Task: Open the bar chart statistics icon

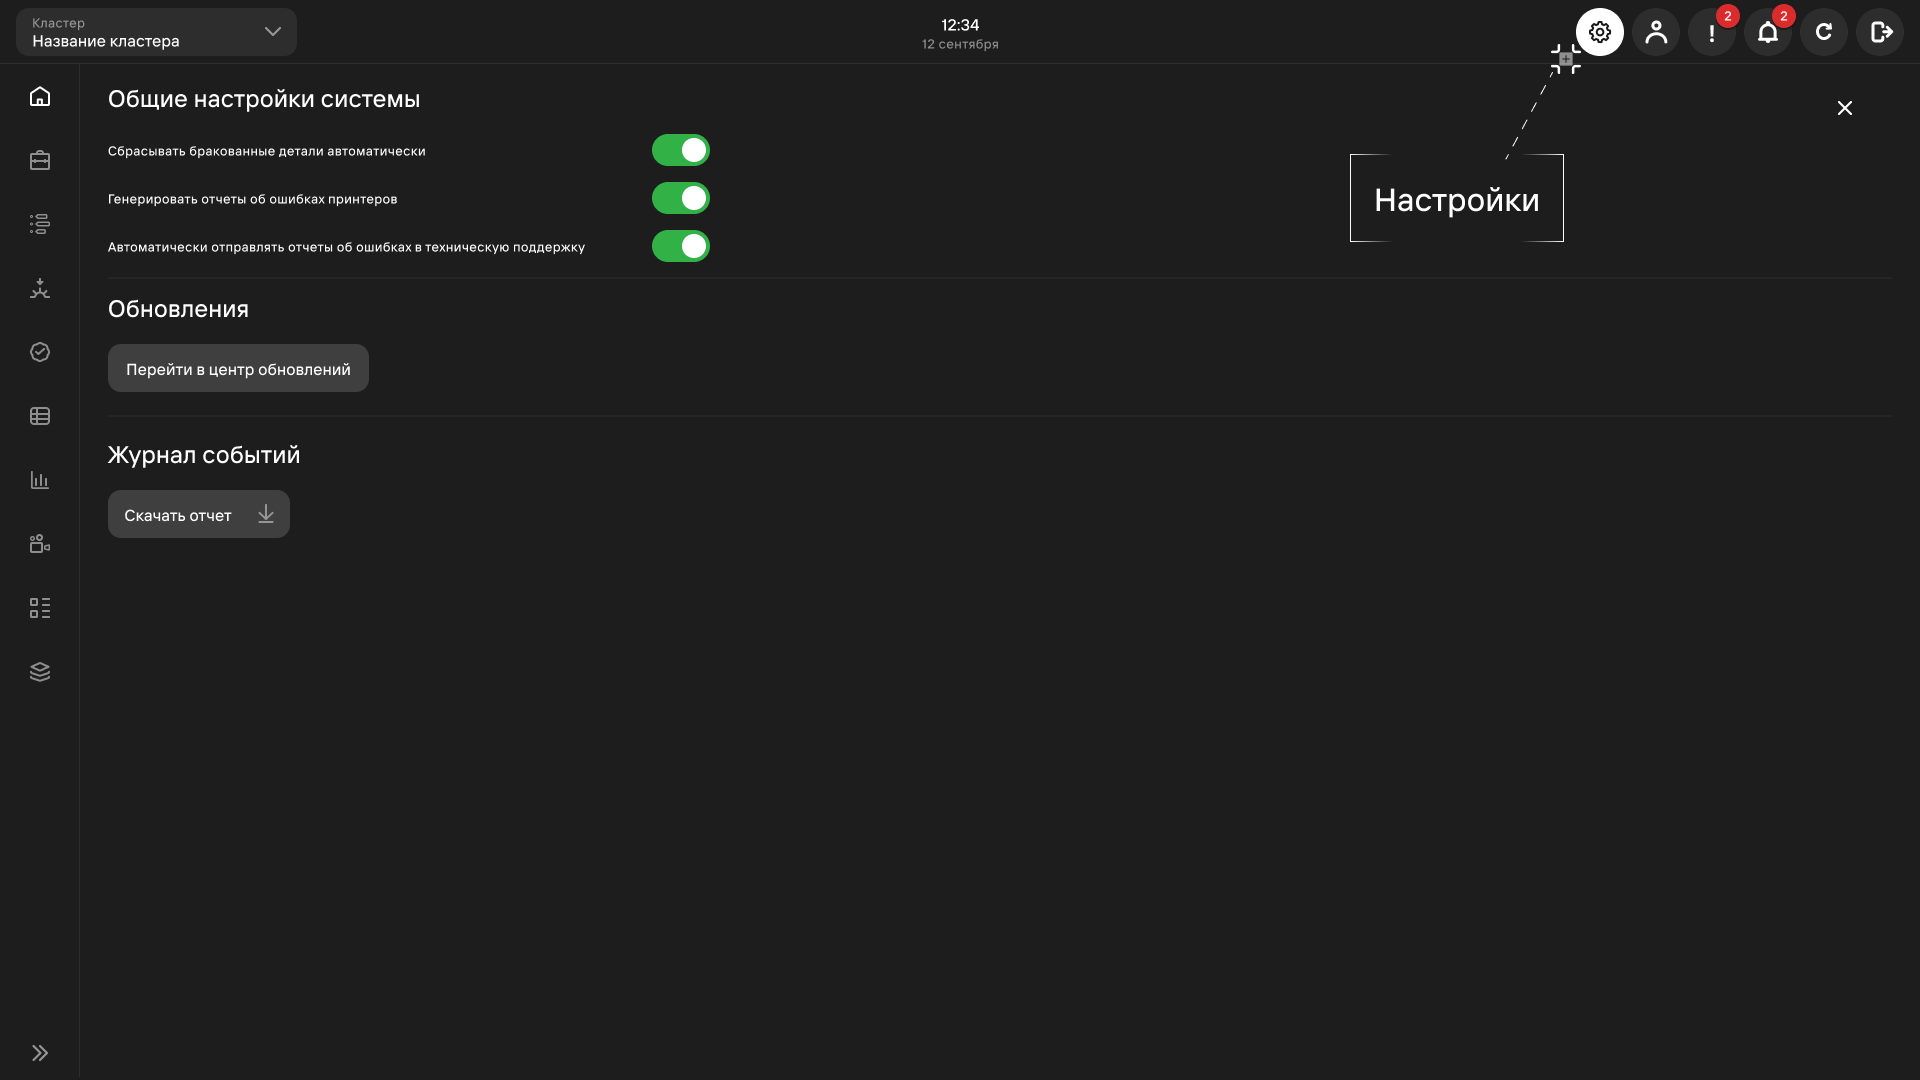Action: [x=40, y=480]
